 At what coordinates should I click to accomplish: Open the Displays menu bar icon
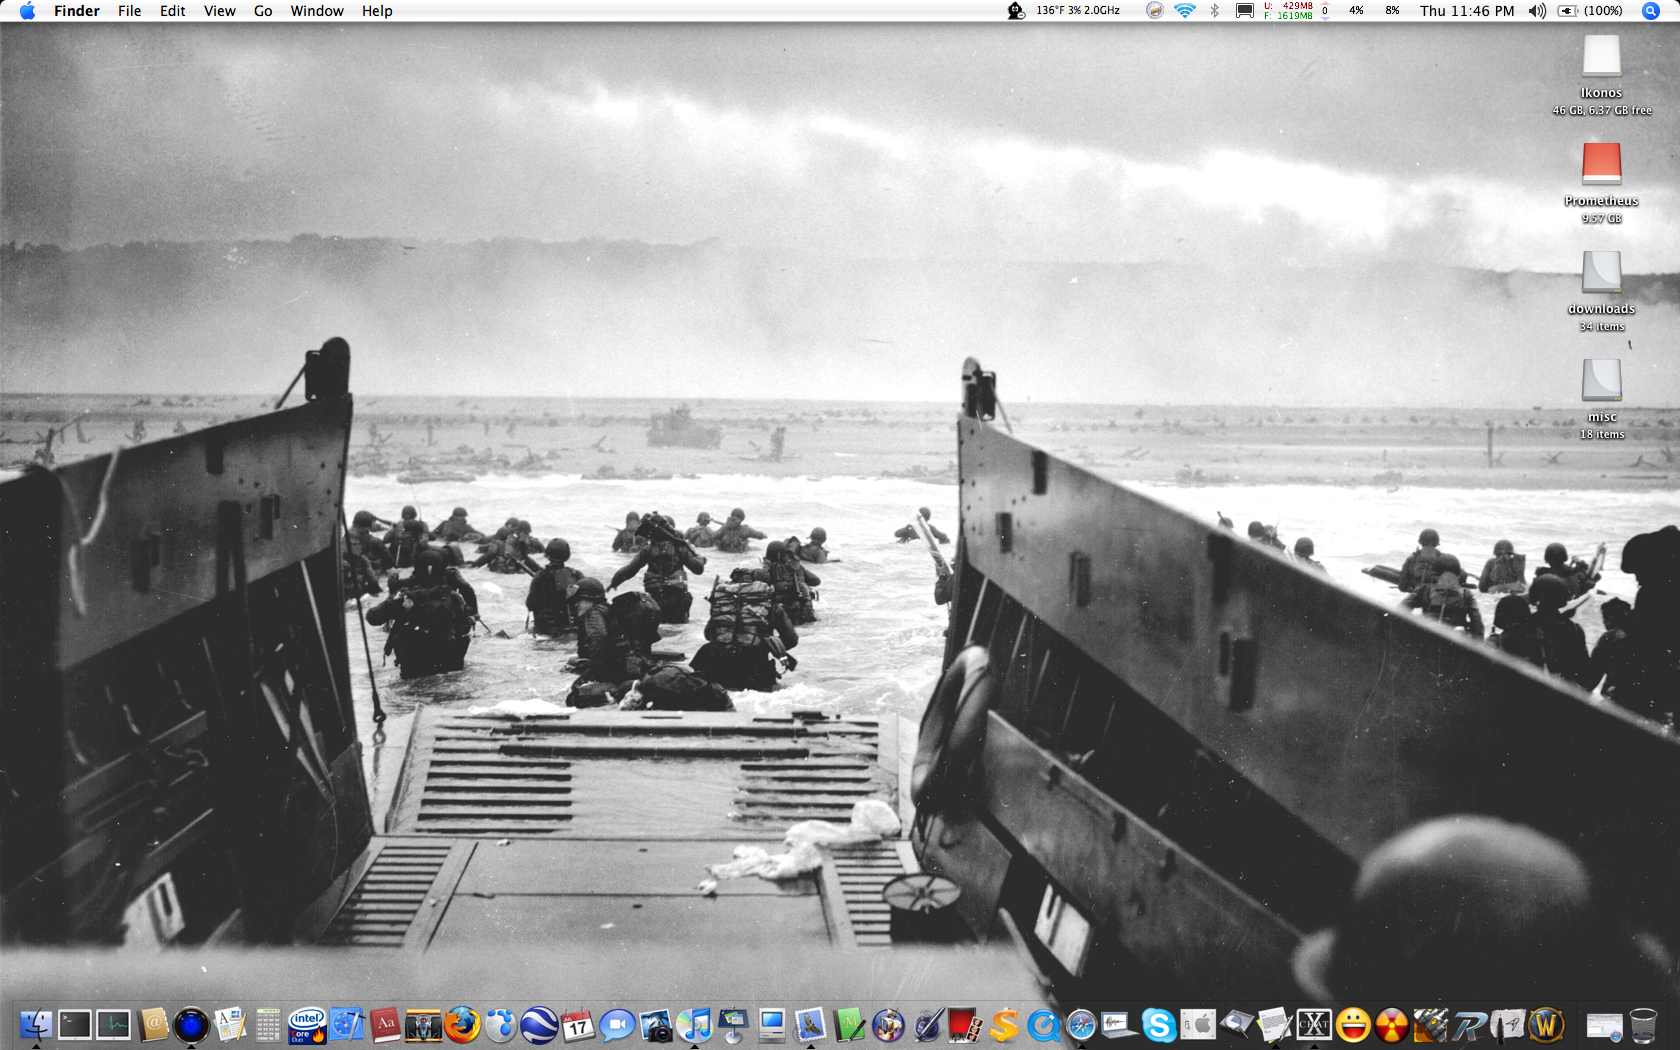coord(1245,11)
